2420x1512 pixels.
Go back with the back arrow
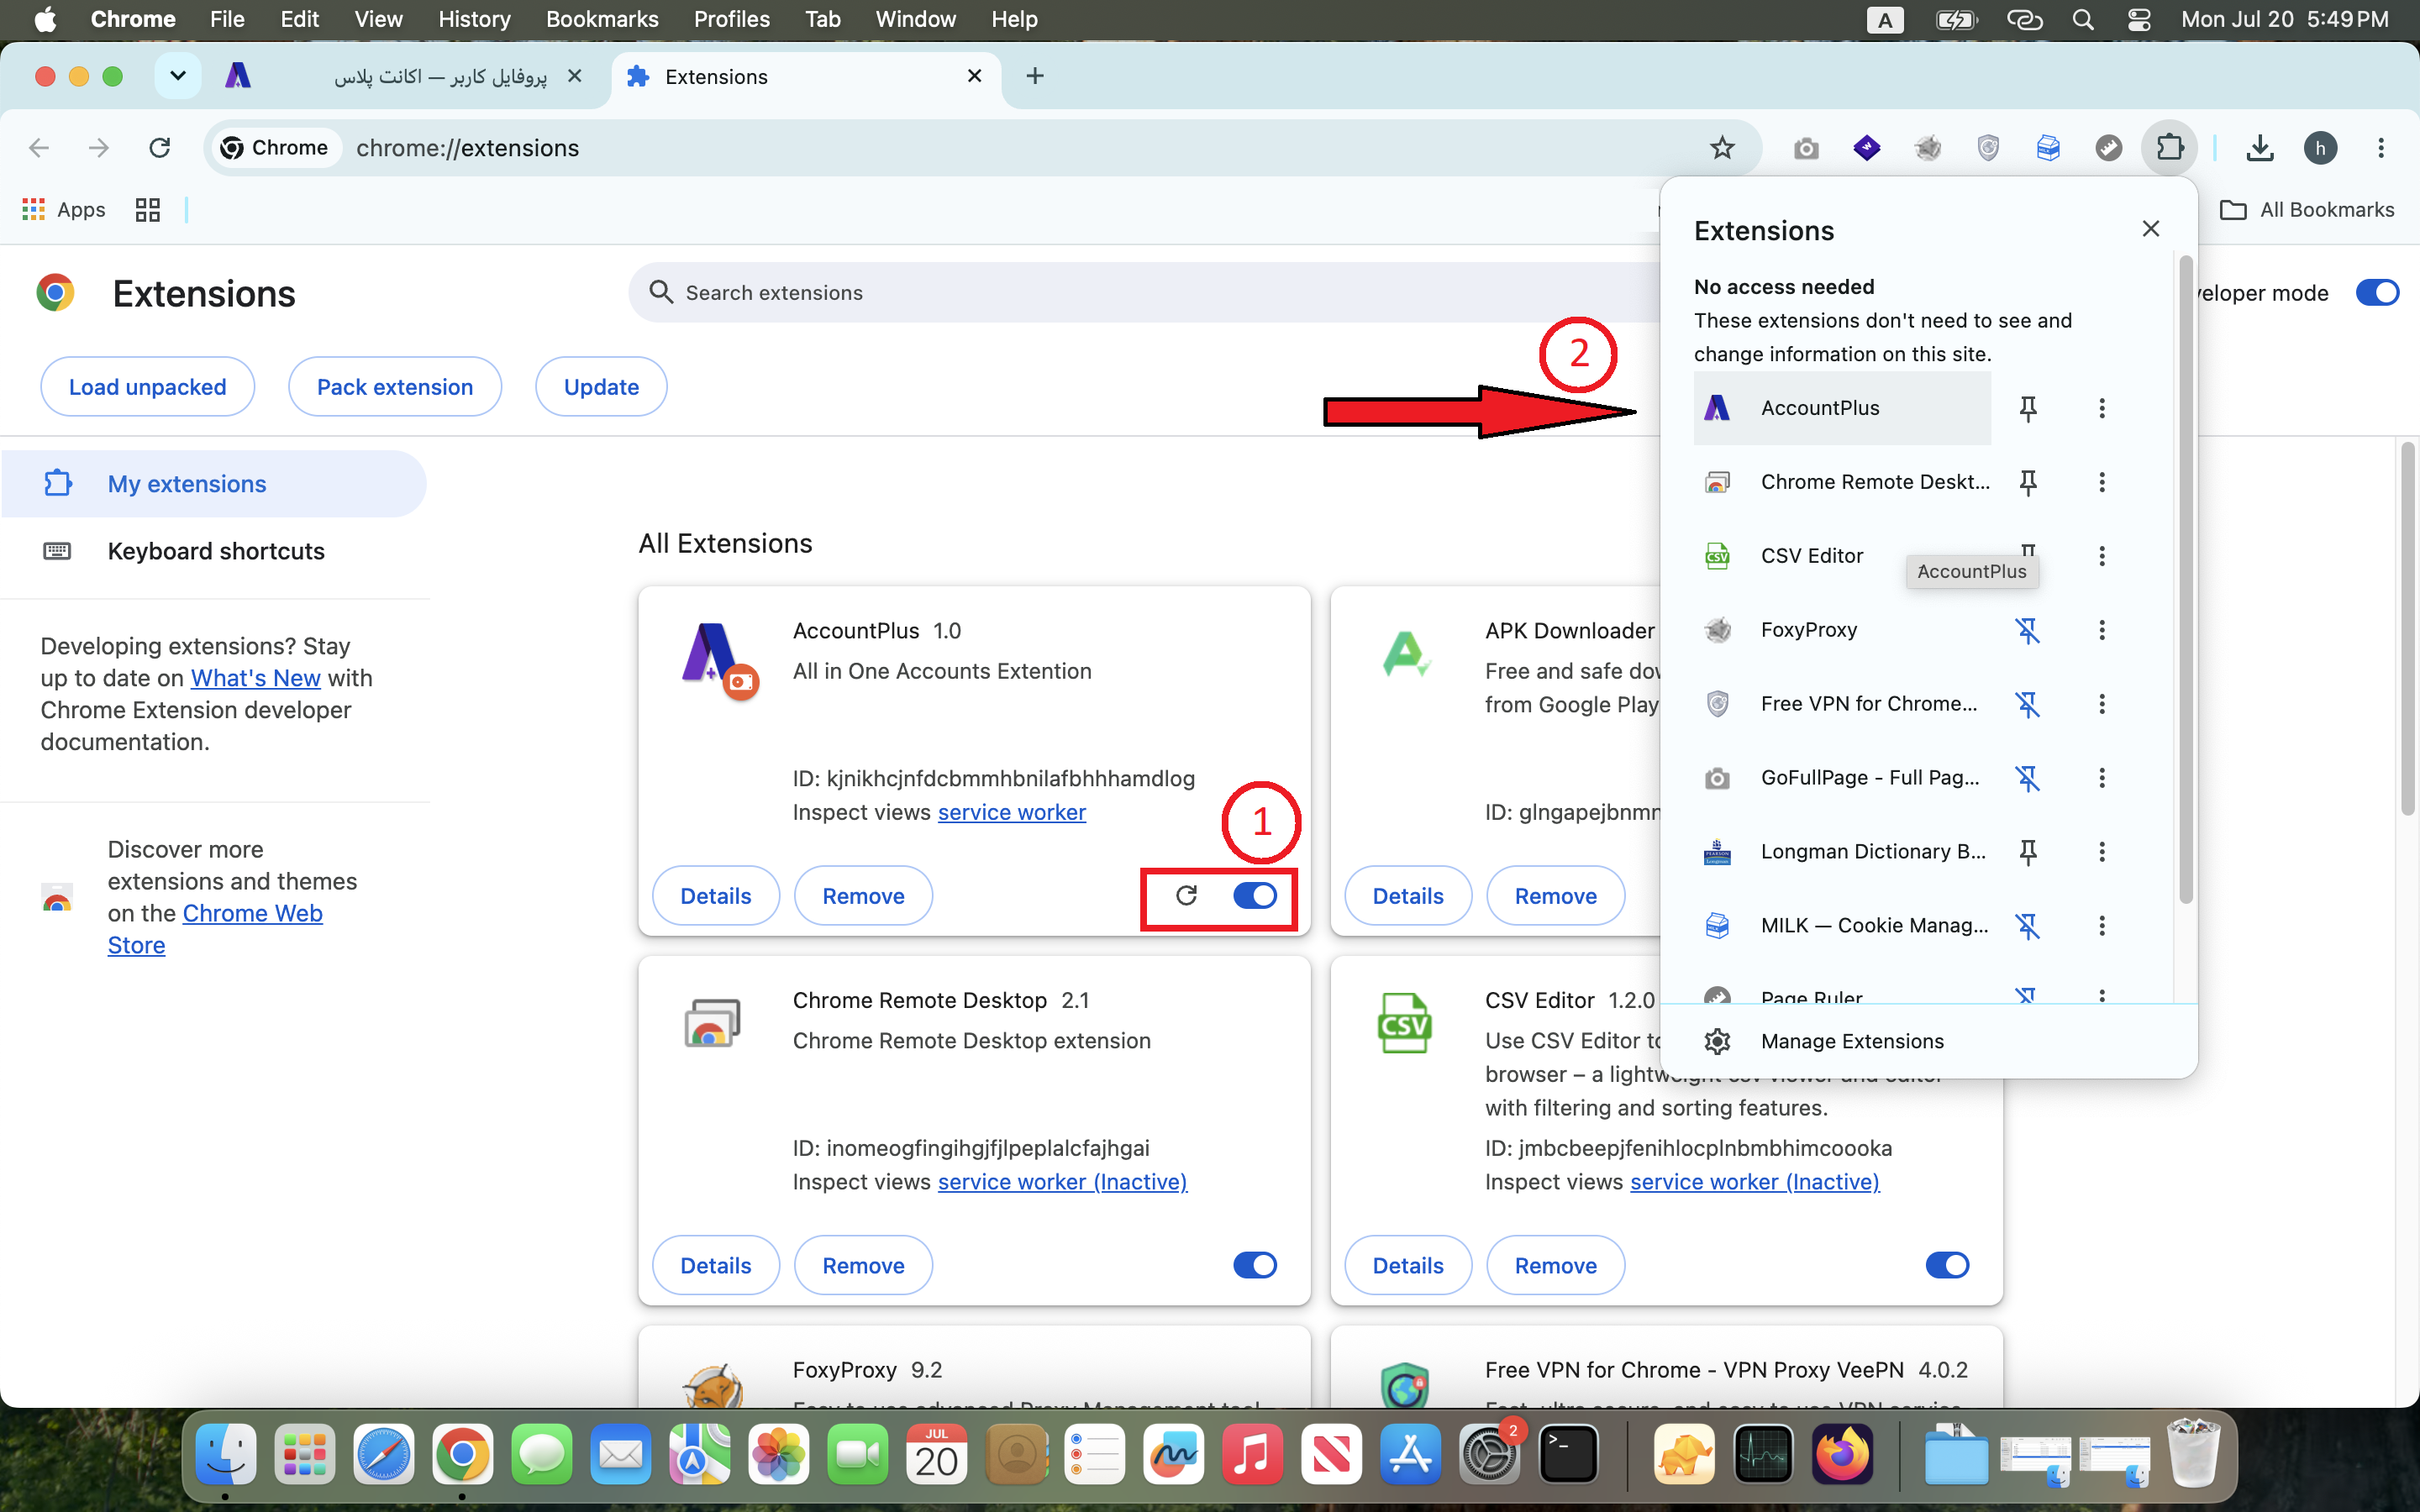click(39, 148)
